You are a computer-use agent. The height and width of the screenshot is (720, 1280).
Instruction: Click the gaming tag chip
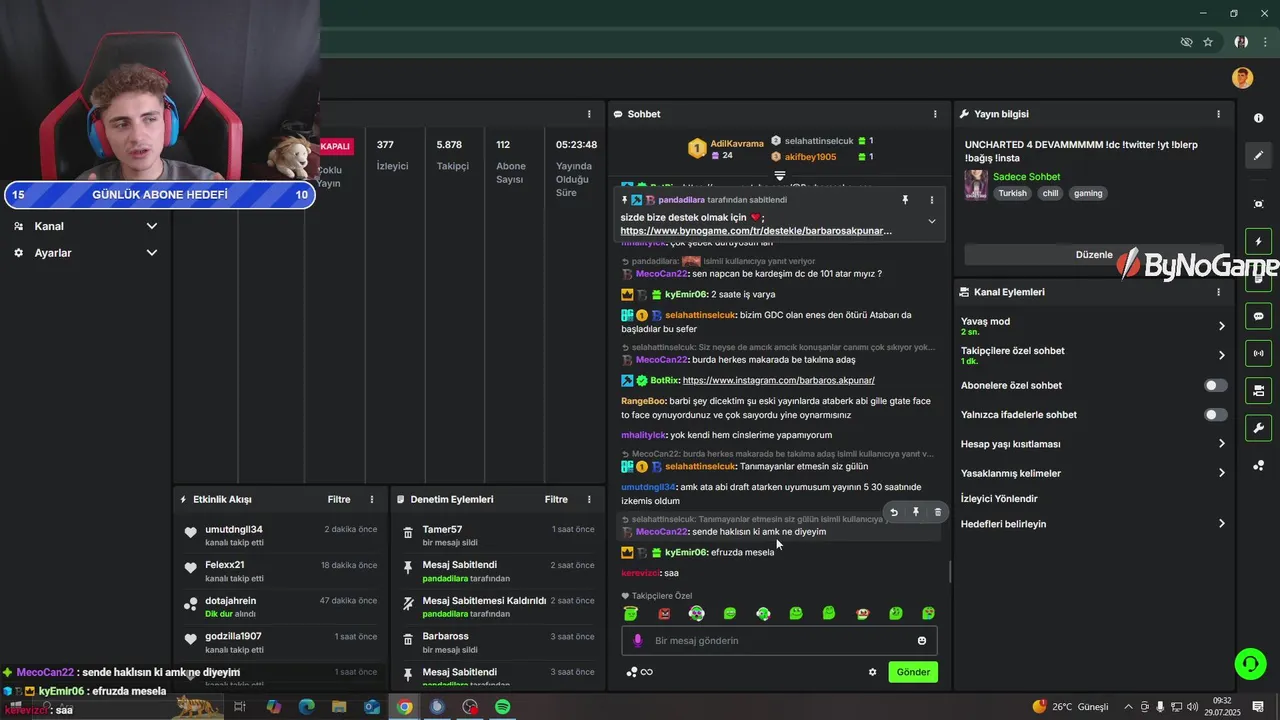(1088, 193)
